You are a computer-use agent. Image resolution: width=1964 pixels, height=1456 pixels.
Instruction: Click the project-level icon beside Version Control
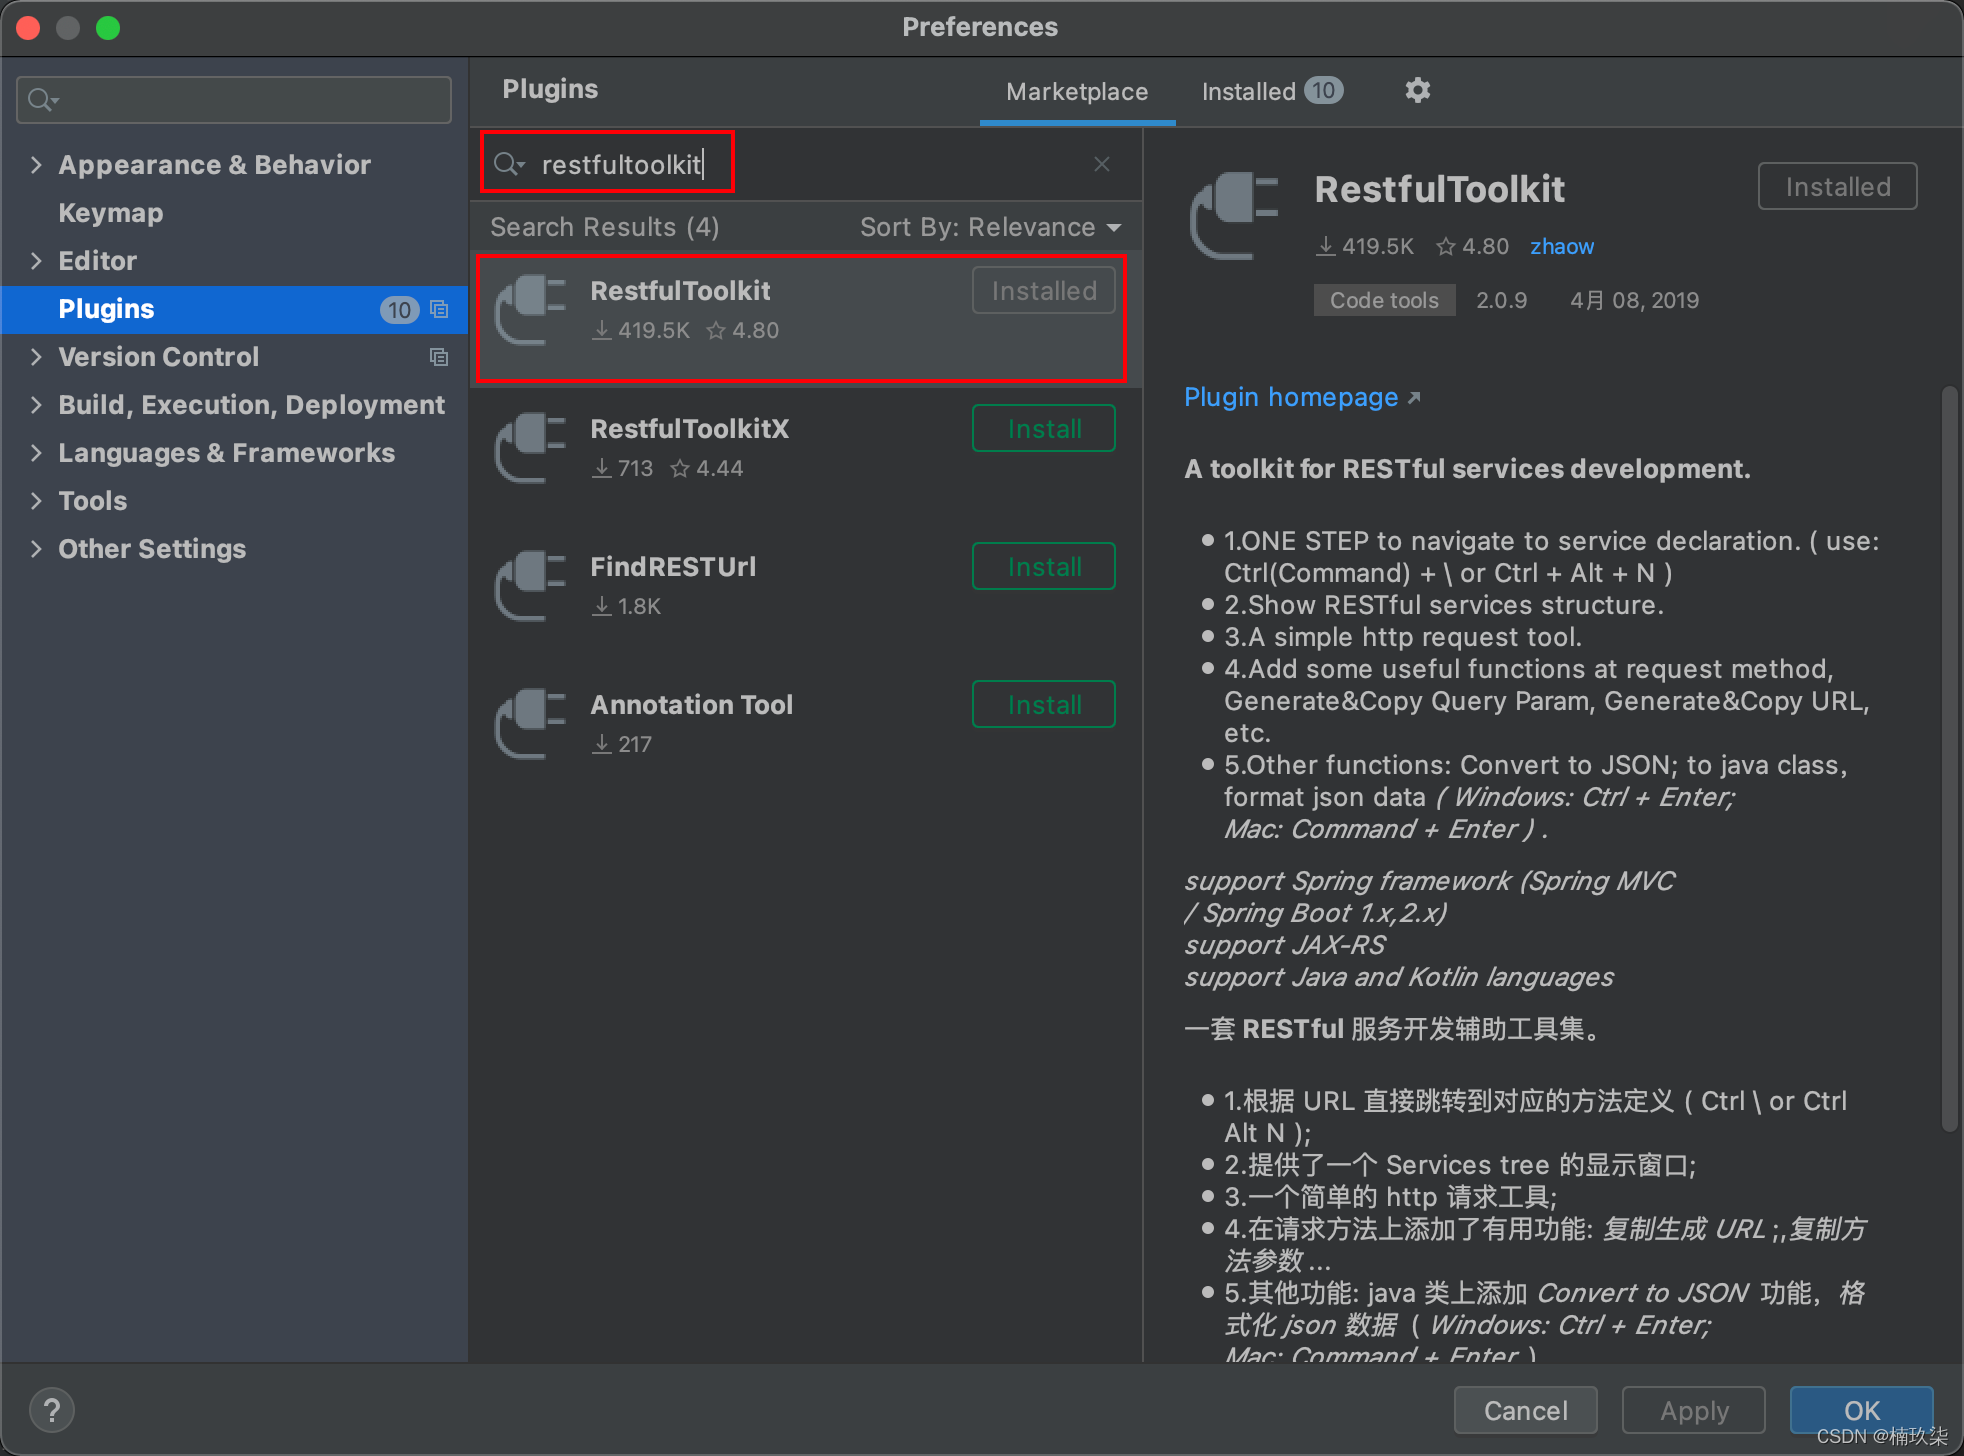coord(438,357)
